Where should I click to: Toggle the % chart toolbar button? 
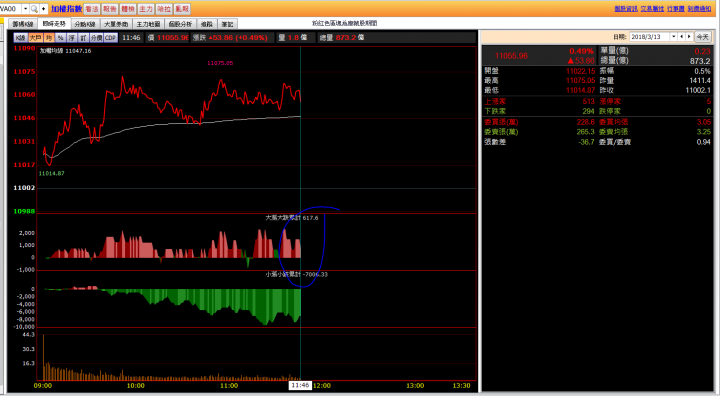click(61, 38)
